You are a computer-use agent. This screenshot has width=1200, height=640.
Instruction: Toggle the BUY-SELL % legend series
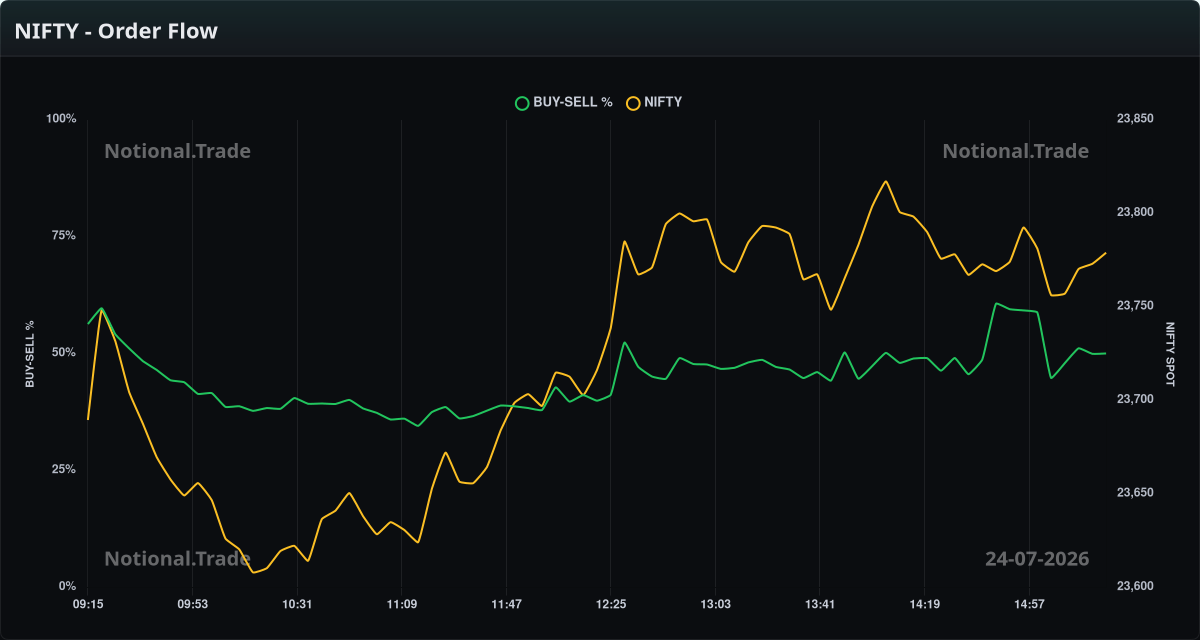(x=563, y=102)
